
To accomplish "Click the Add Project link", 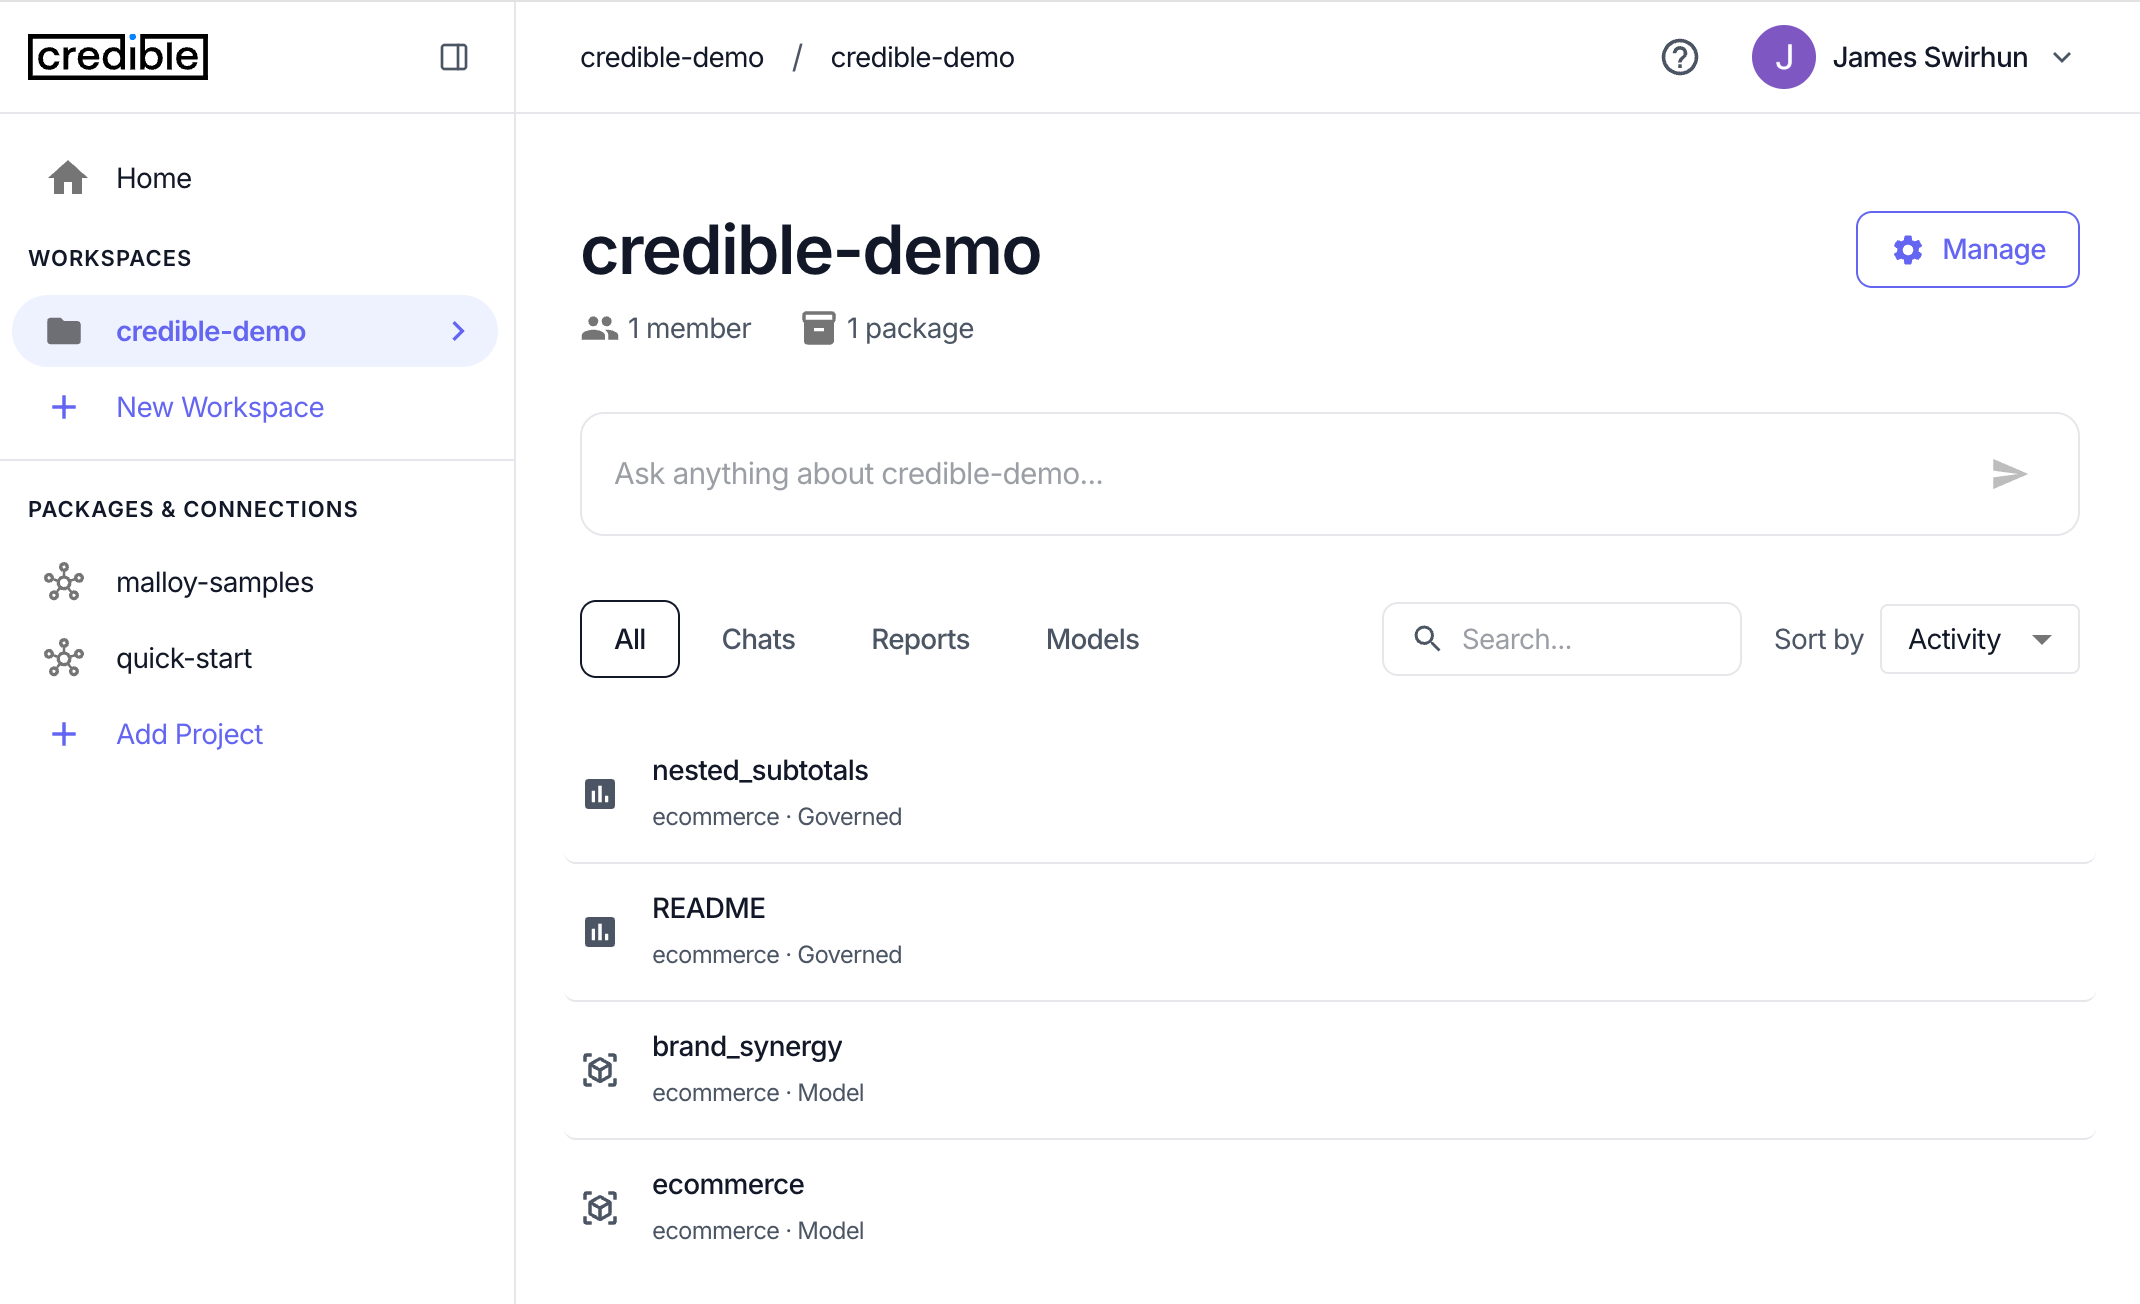I will click(189, 734).
